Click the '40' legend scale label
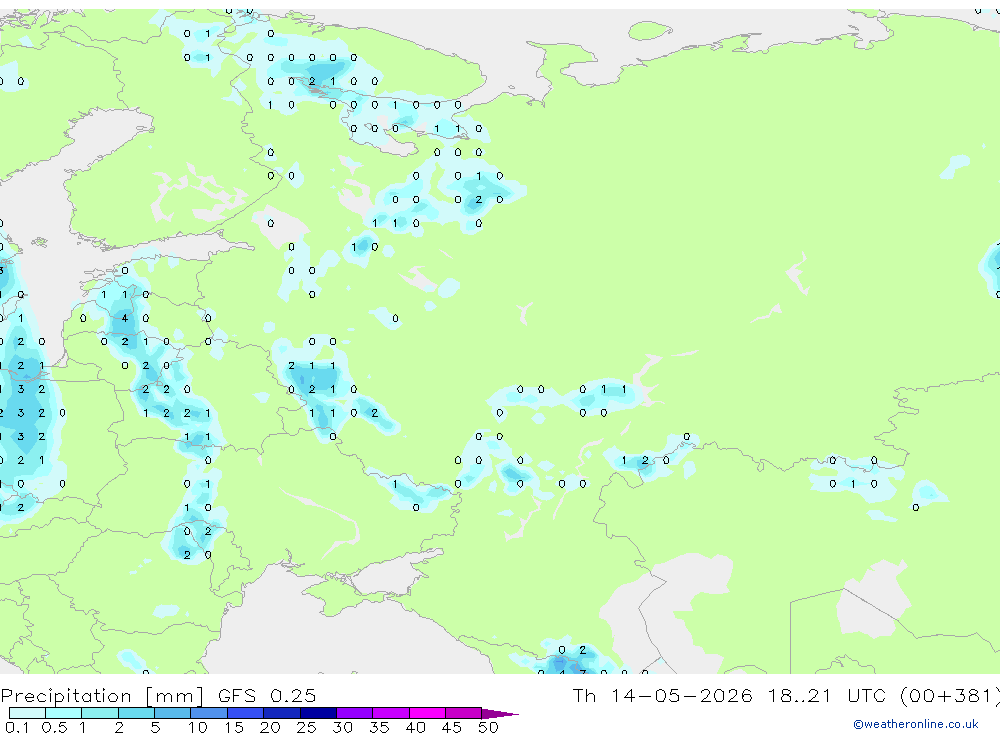Image resolution: width=1000 pixels, height=733 pixels. click(416, 727)
